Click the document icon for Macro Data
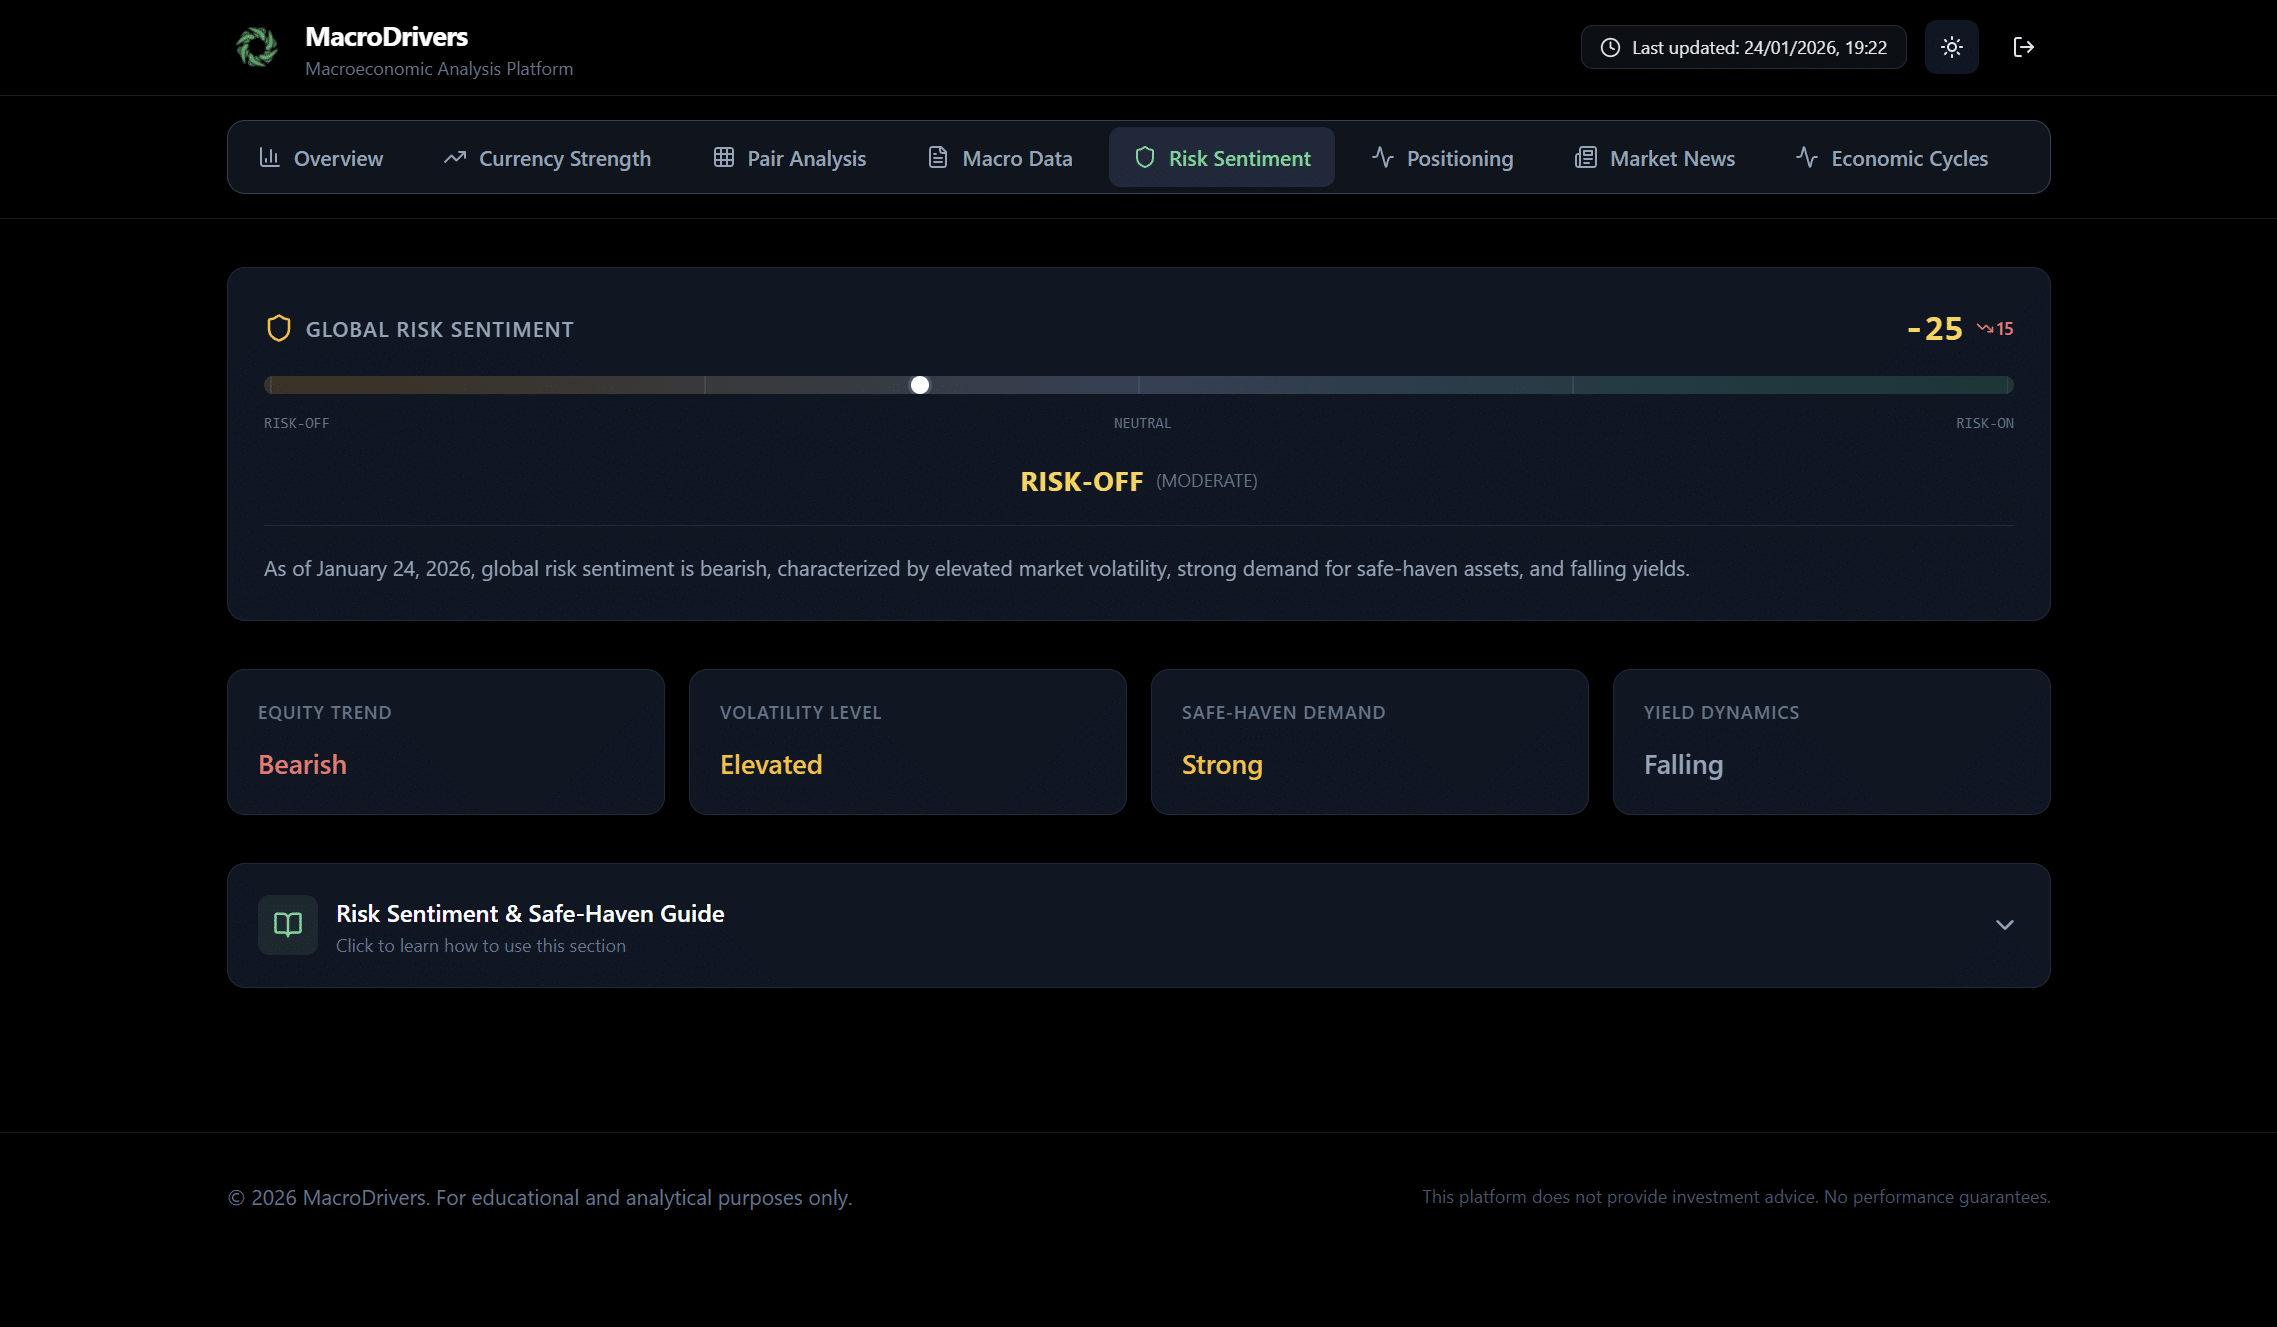Viewport: 2277px width, 1327px height. click(x=938, y=158)
